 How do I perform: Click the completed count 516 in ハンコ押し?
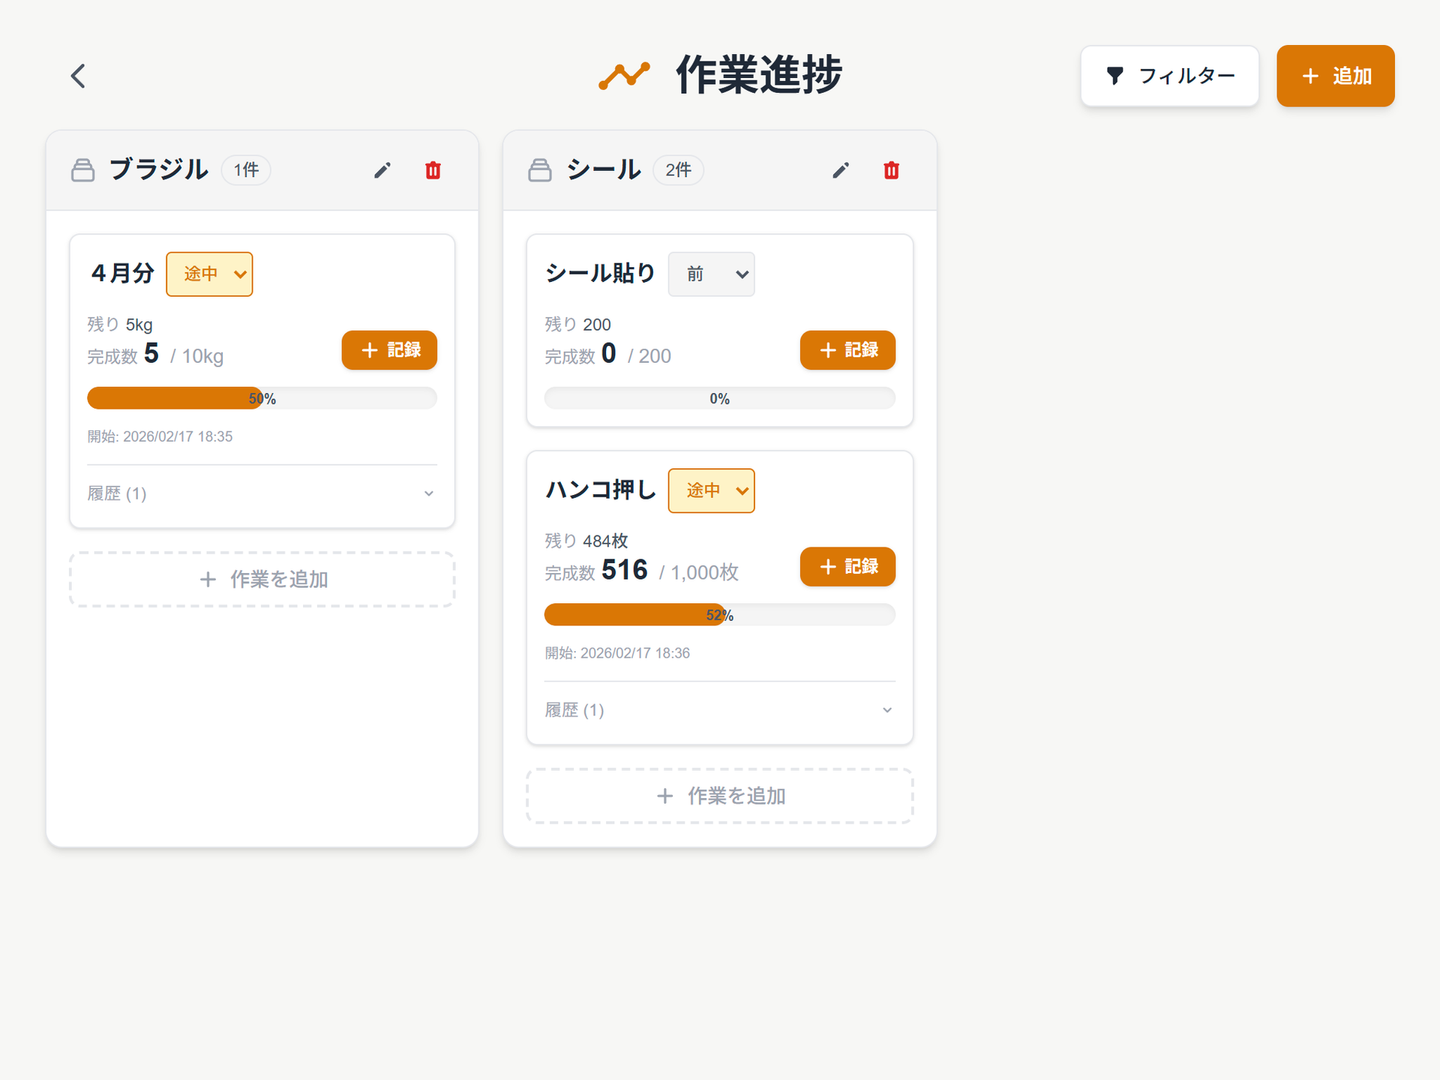click(x=625, y=570)
